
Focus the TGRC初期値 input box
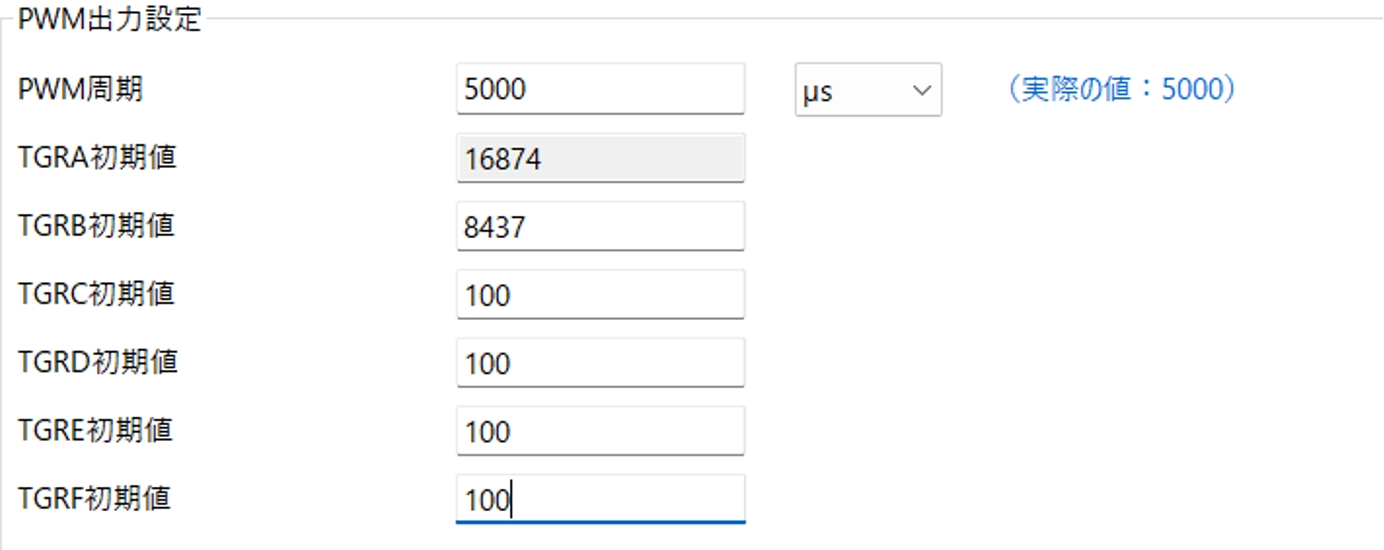coord(600,295)
